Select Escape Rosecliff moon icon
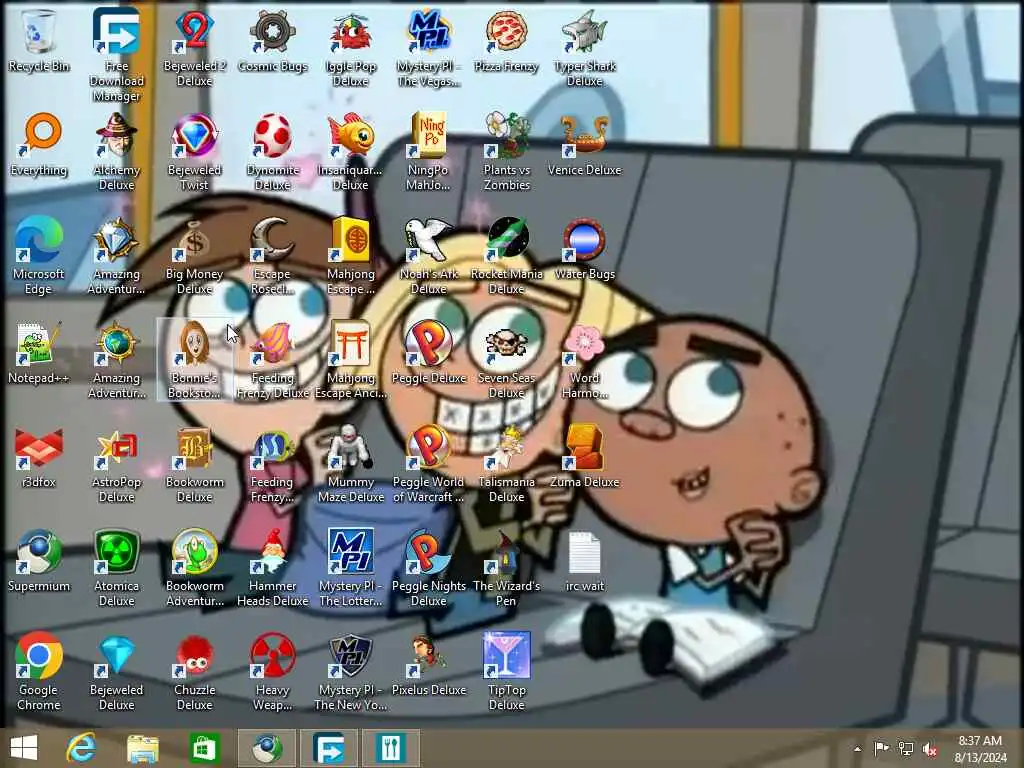This screenshot has height=768, width=1024. 272,256
